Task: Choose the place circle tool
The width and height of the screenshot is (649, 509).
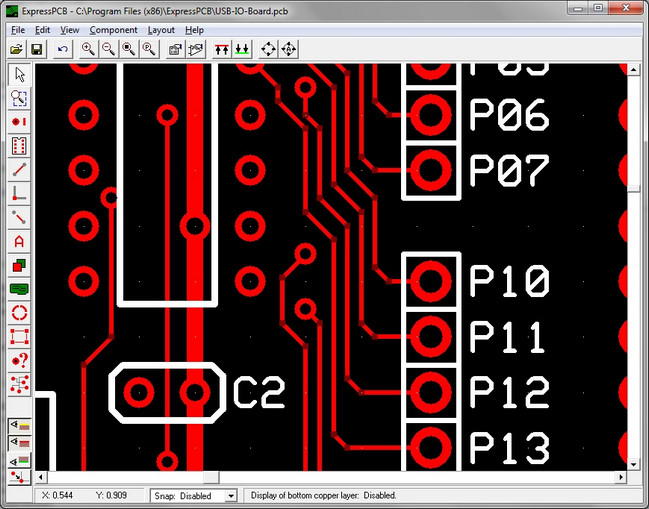Action: click(x=19, y=313)
